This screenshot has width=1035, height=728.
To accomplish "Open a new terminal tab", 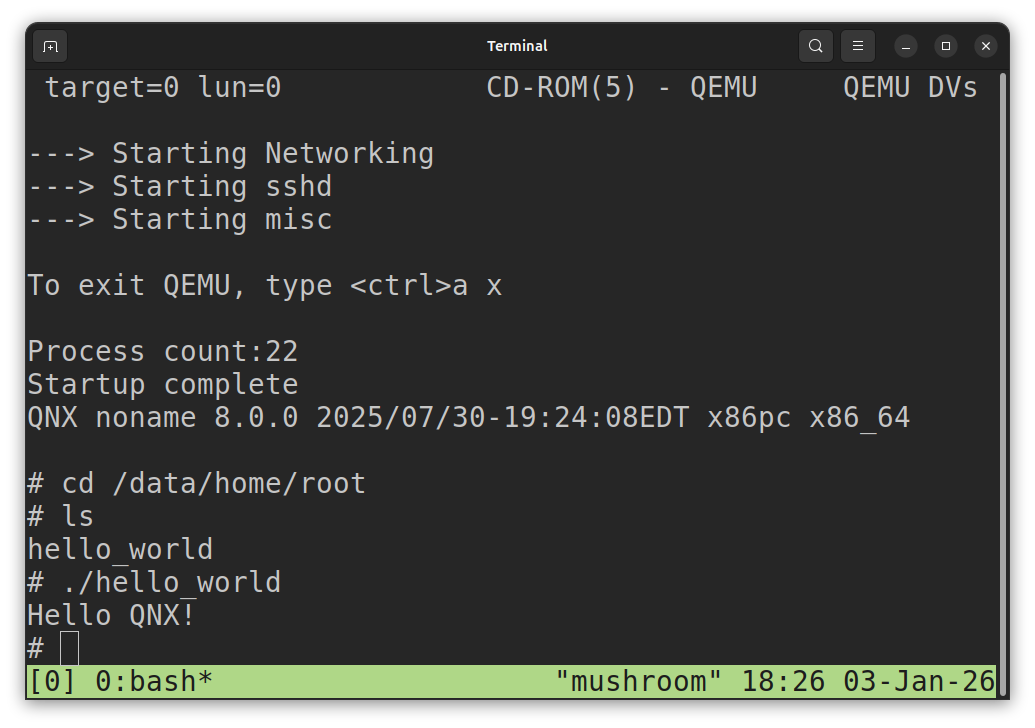I will tap(50, 46).
